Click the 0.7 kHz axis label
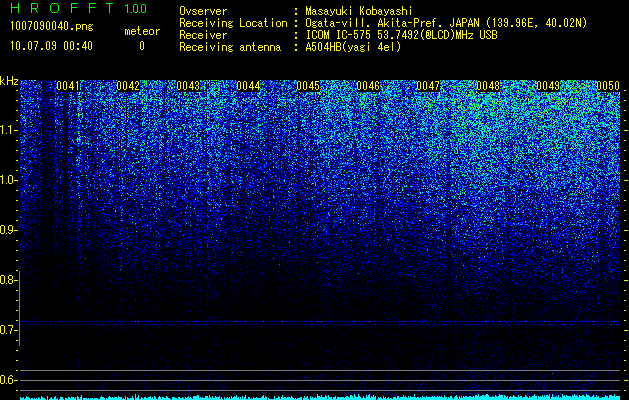The height and width of the screenshot is (400, 629). (9, 330)
